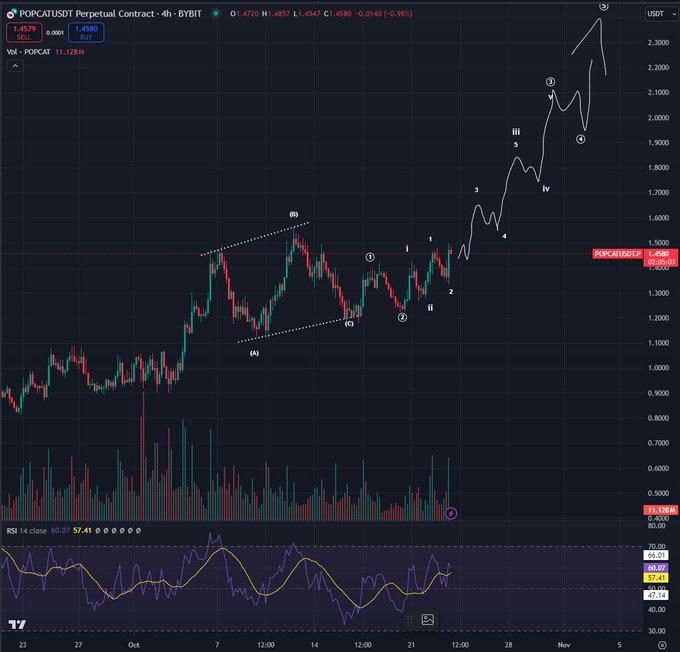680x652 pixels.
Task: Click the red 11.128M volume label
Action: (x=656, y=510)
